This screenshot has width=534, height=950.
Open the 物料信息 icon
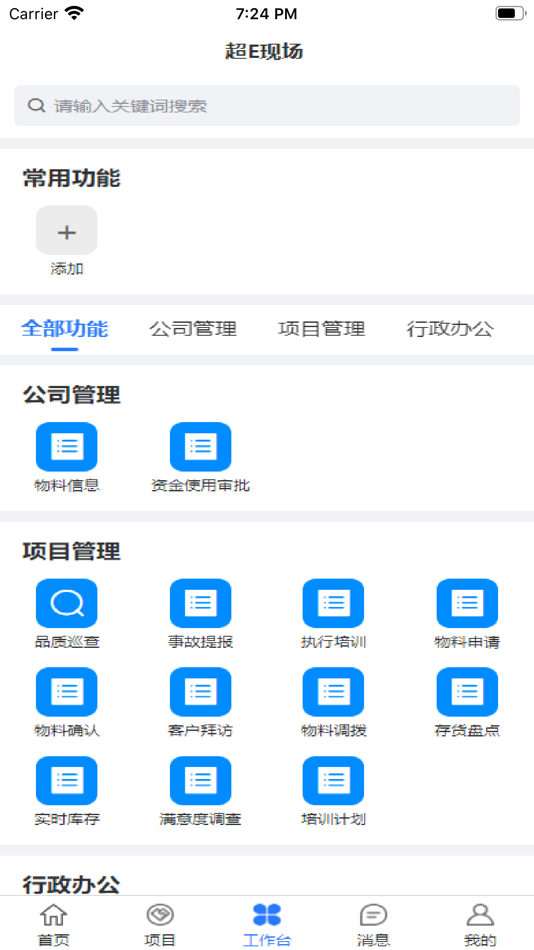pos(67,447)
